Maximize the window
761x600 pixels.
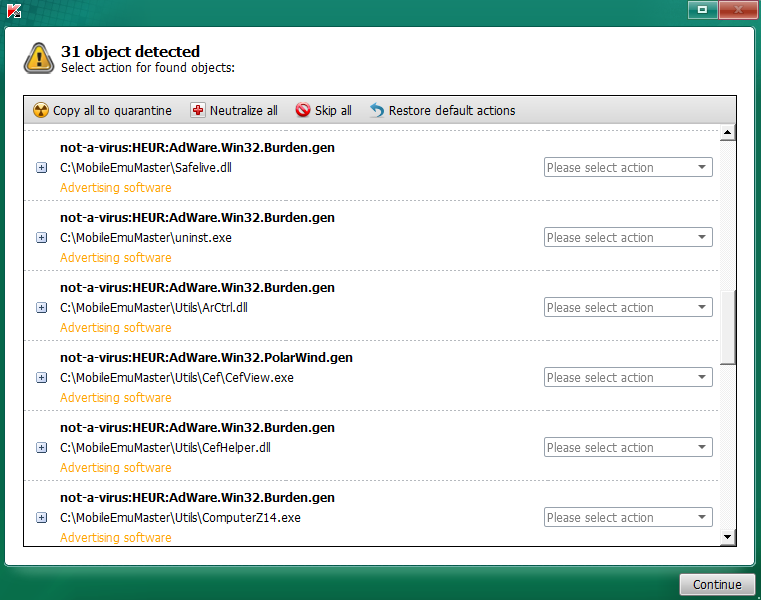[702, 10]
